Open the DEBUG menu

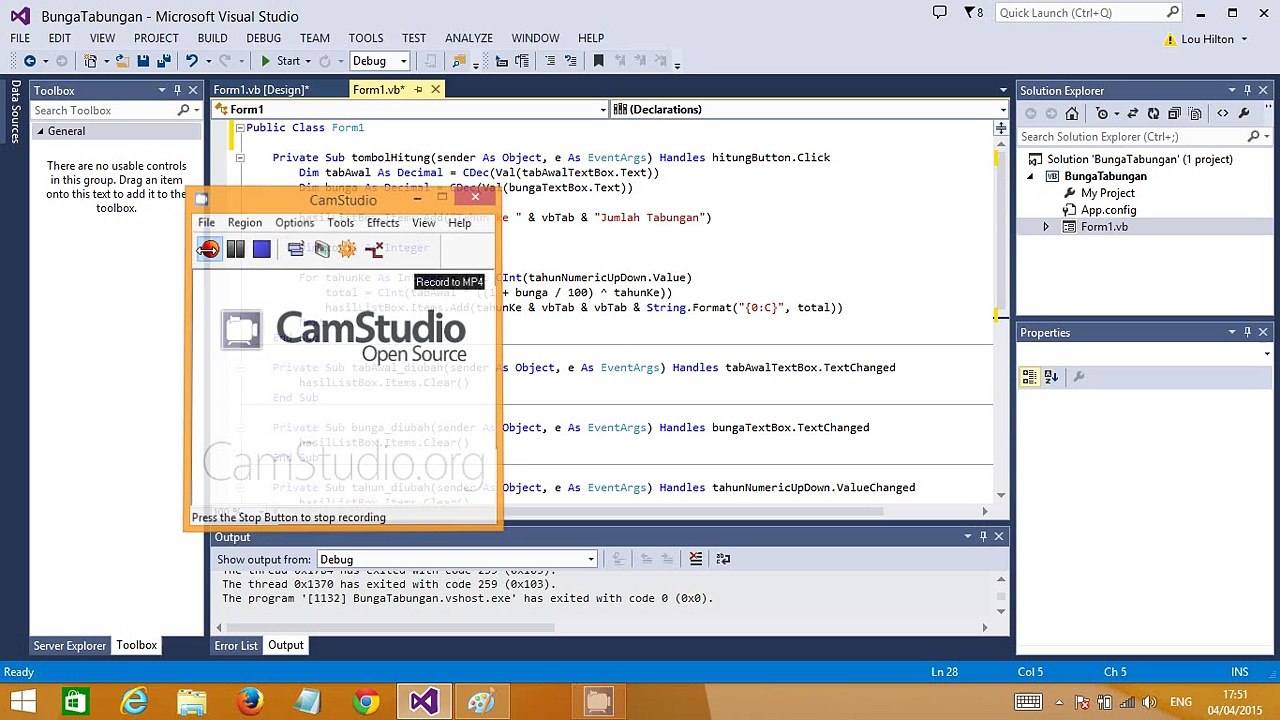(263, 38)
